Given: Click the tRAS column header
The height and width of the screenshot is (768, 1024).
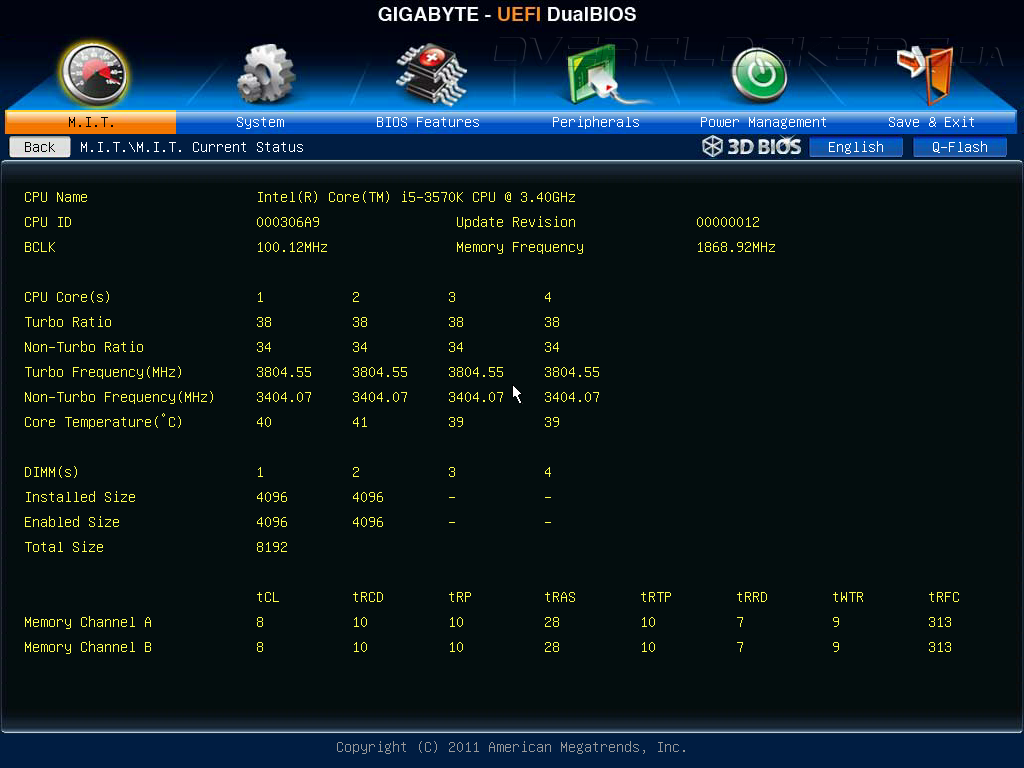Looking at the screenshot, I should 560,597.
